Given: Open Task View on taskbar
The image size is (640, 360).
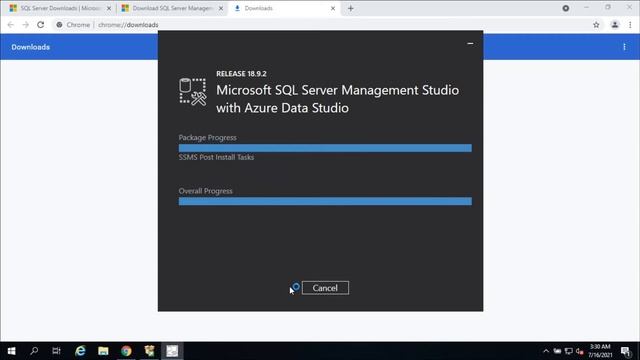Looking at the screenshot, I should click(x=56, y=351).
